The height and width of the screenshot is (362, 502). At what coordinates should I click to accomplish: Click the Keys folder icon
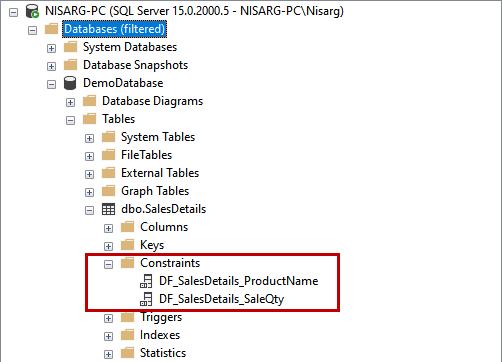pos(127,245)
